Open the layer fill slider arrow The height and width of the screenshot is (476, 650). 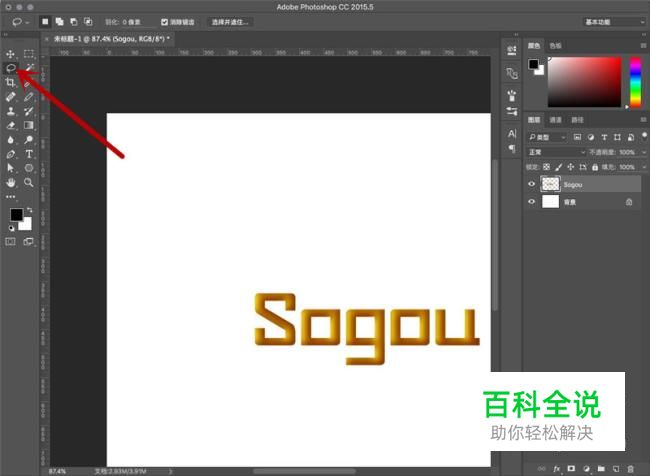point(644,167)
